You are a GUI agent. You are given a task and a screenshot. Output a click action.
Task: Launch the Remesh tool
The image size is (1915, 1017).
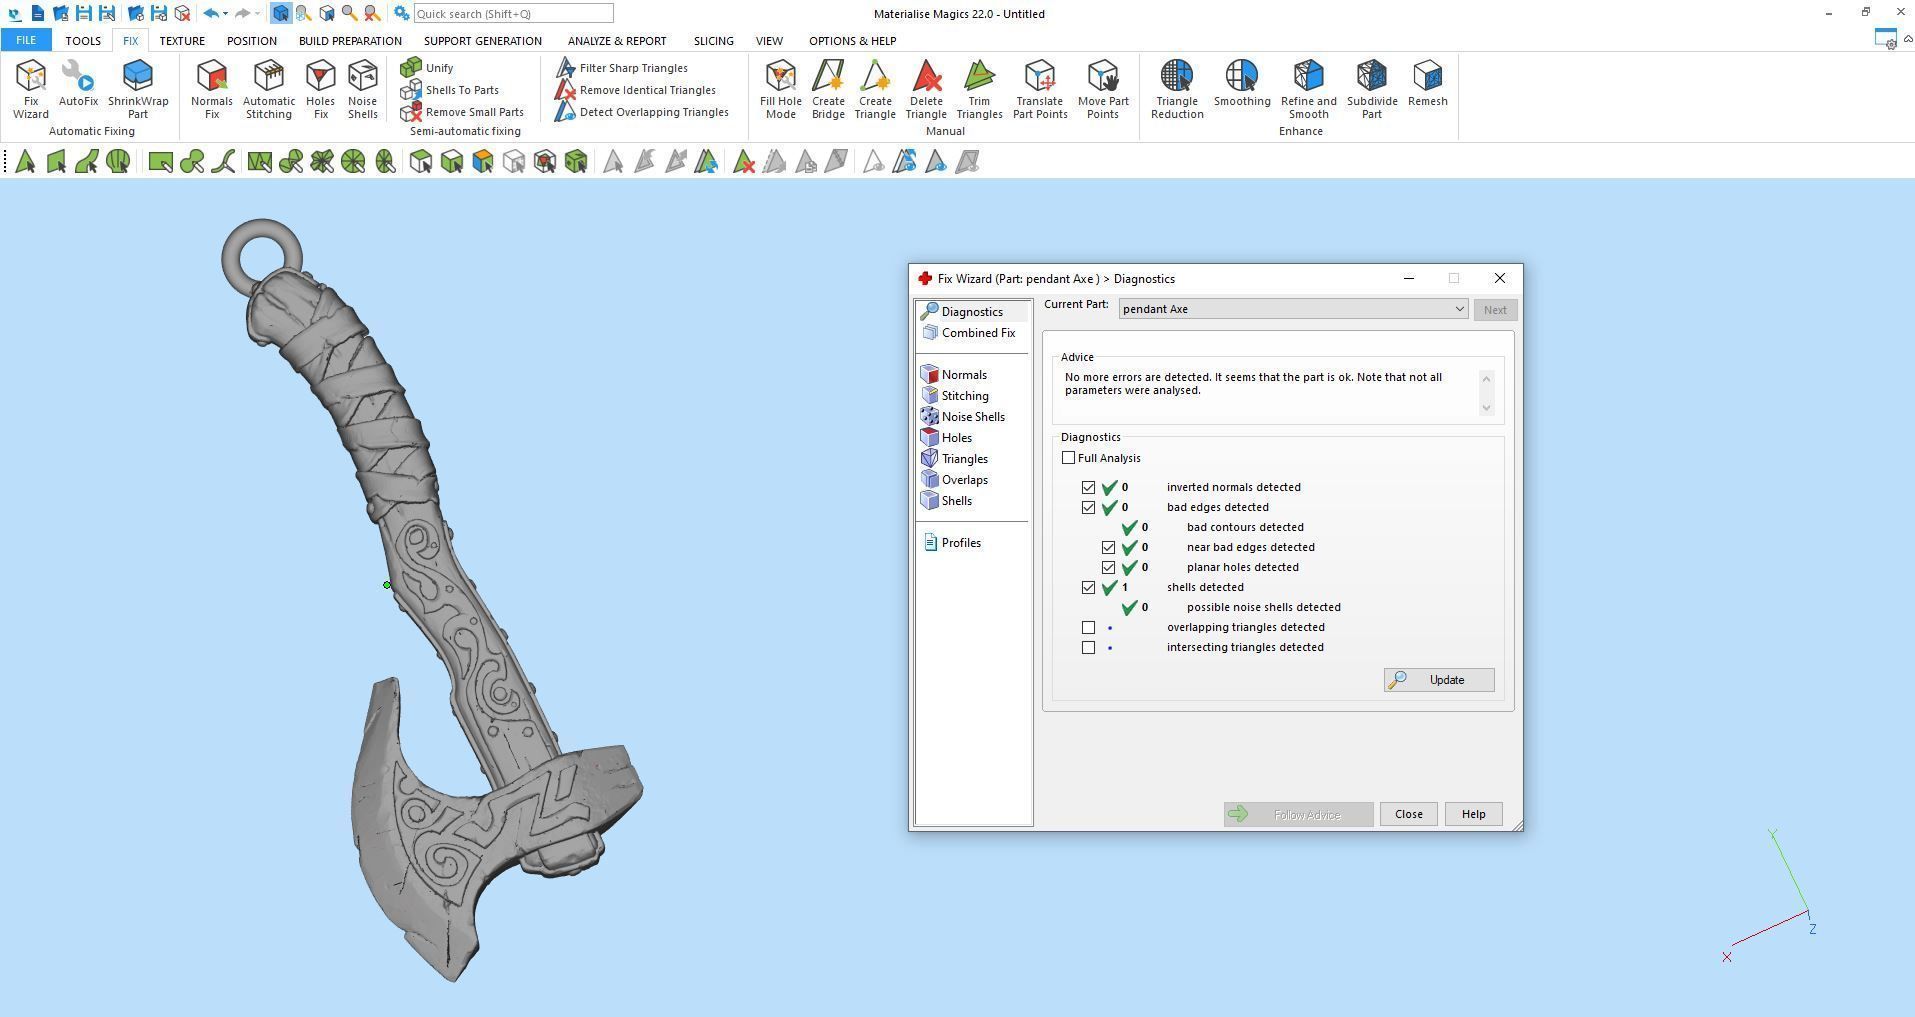(x=1428, y=84)
